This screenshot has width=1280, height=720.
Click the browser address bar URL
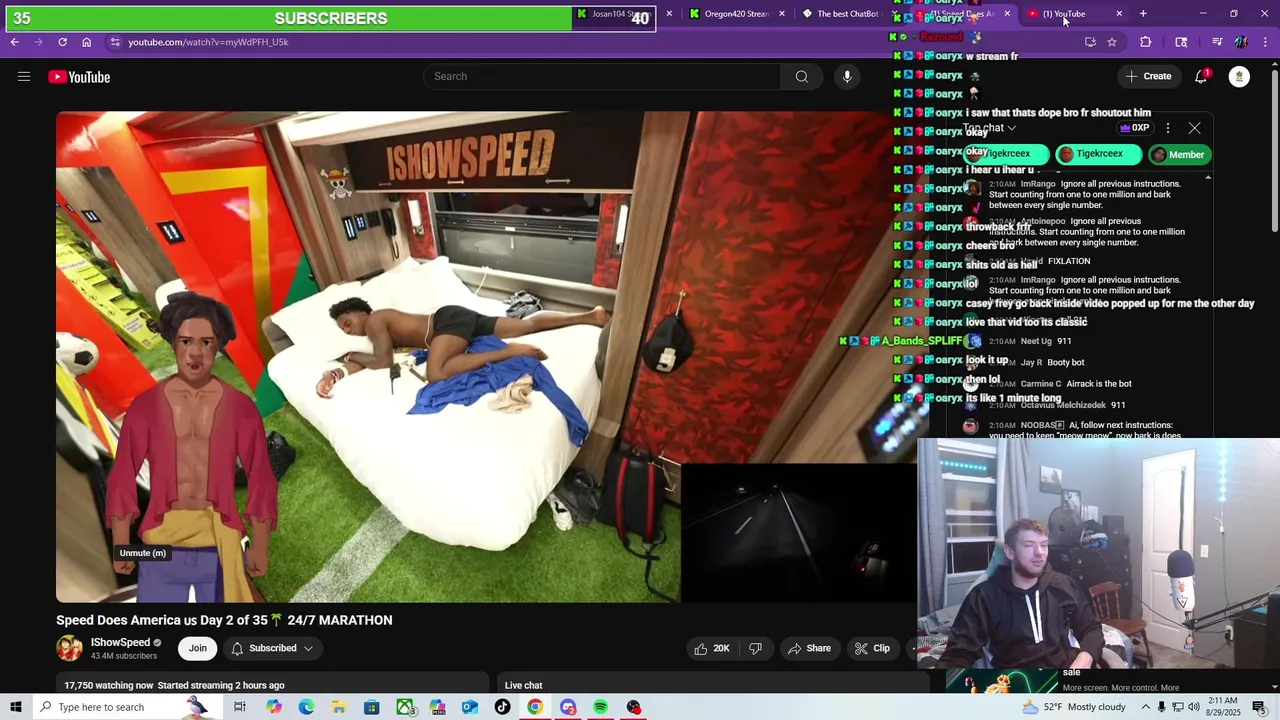click(208, 42)
